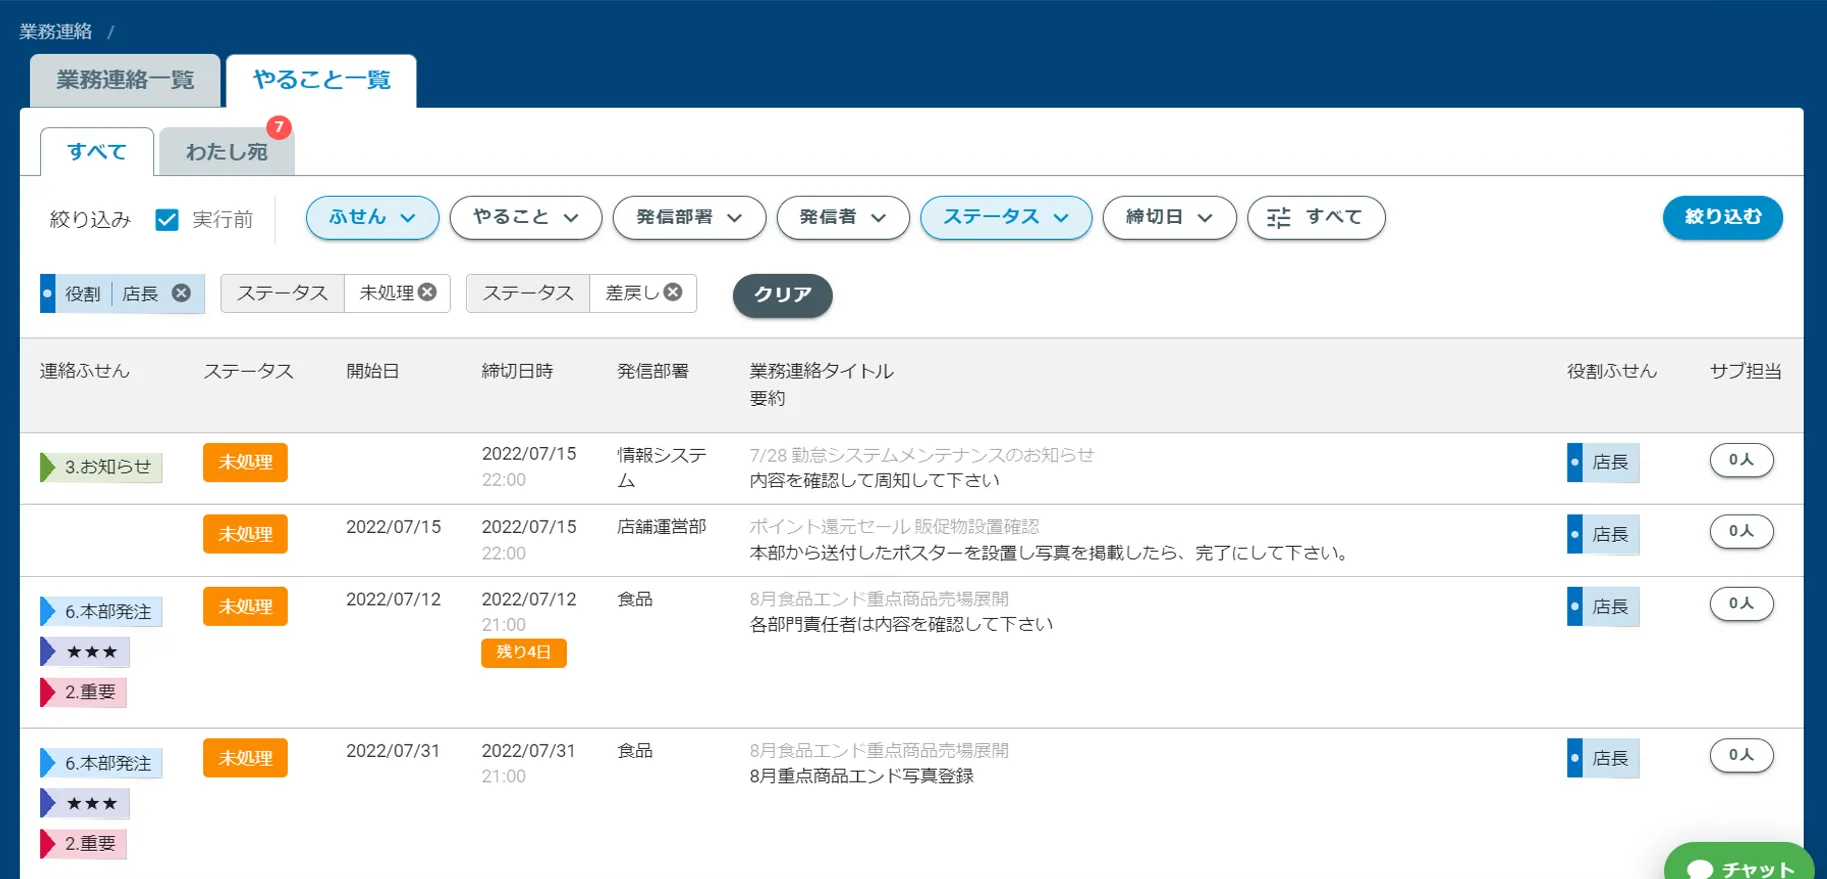The width and height of the screenshot is (1827, 879).
Task: Click 0人 pill on ポイント還元セール row
Action: [1741, 531]
